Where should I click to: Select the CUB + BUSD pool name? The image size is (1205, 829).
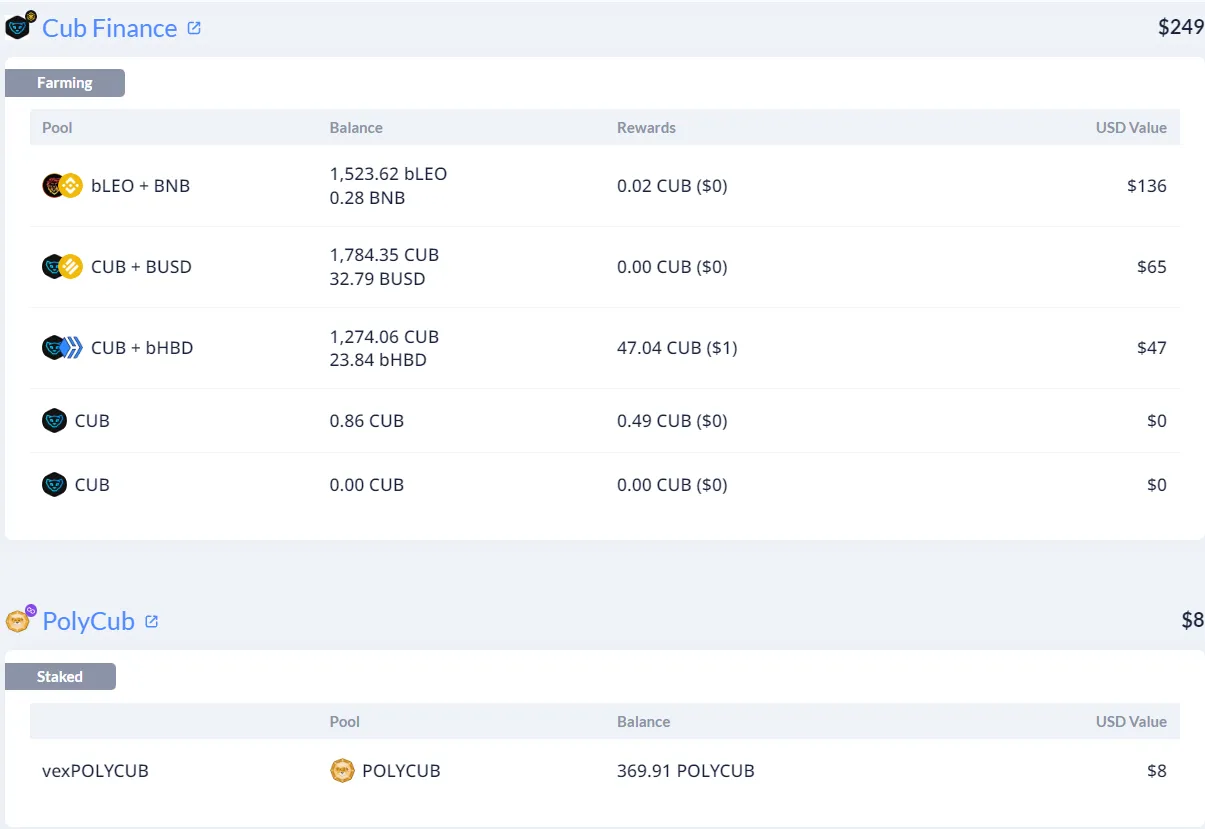click(141, 267)
